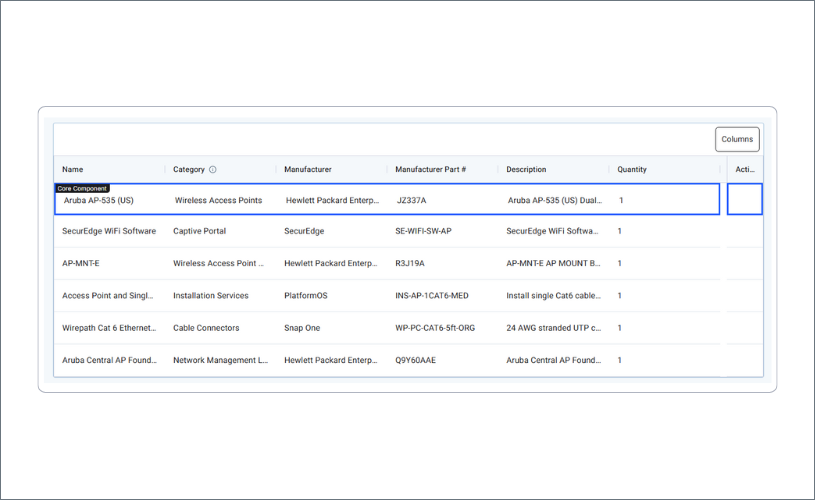Select Access Point and Singl... row name
This screenshot has height=500, width=815.
click(108, 295)
